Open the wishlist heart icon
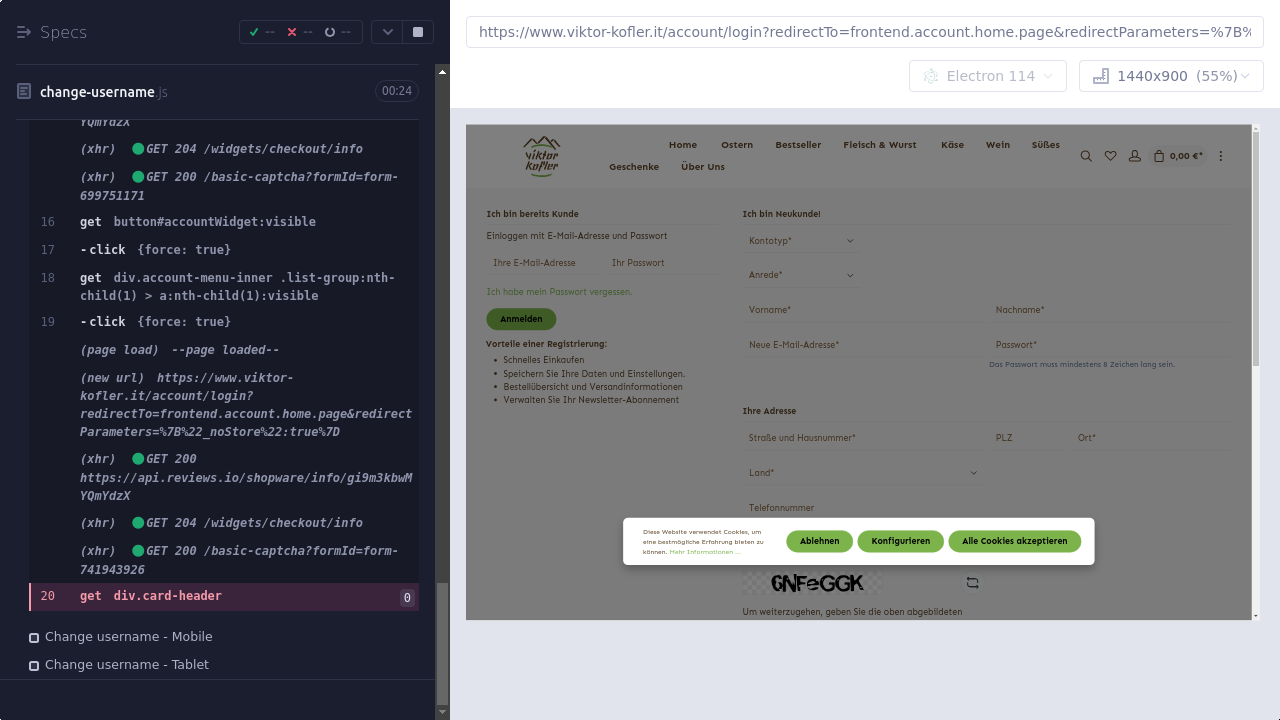1280x720 pixels. pos(1110,156)
